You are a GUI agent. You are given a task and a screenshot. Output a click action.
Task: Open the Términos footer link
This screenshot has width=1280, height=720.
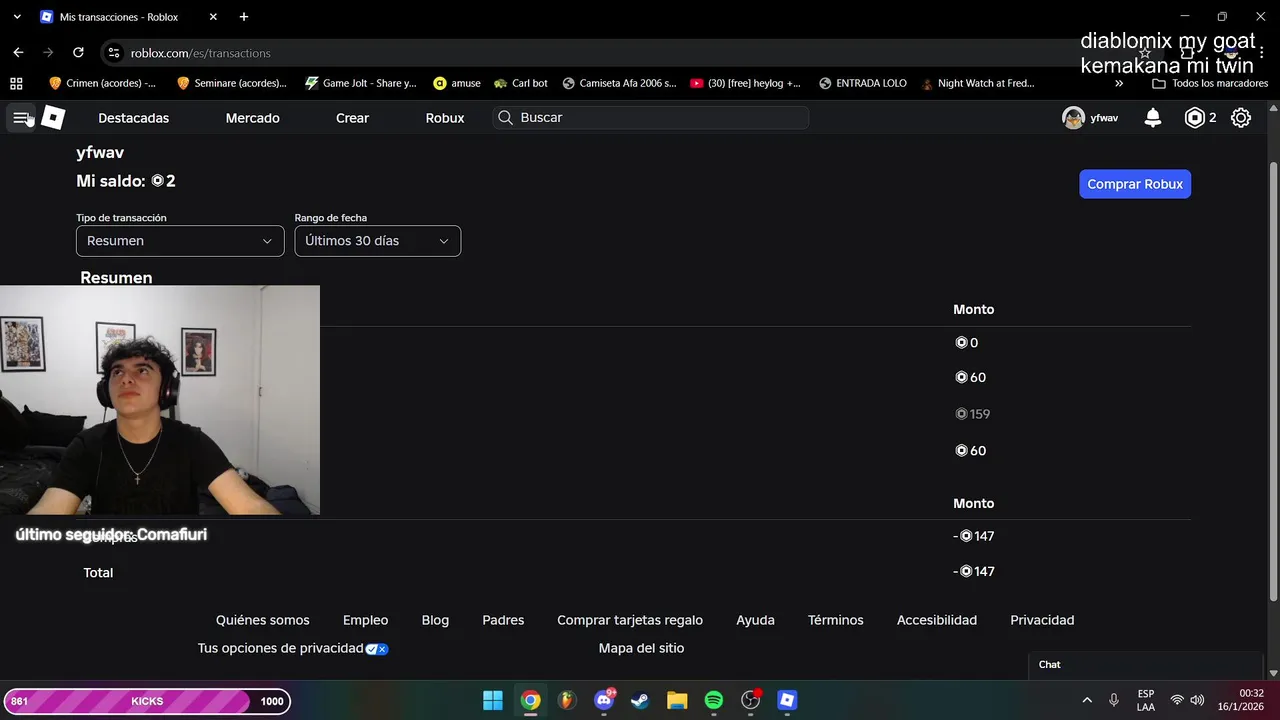tap(836, 620)
